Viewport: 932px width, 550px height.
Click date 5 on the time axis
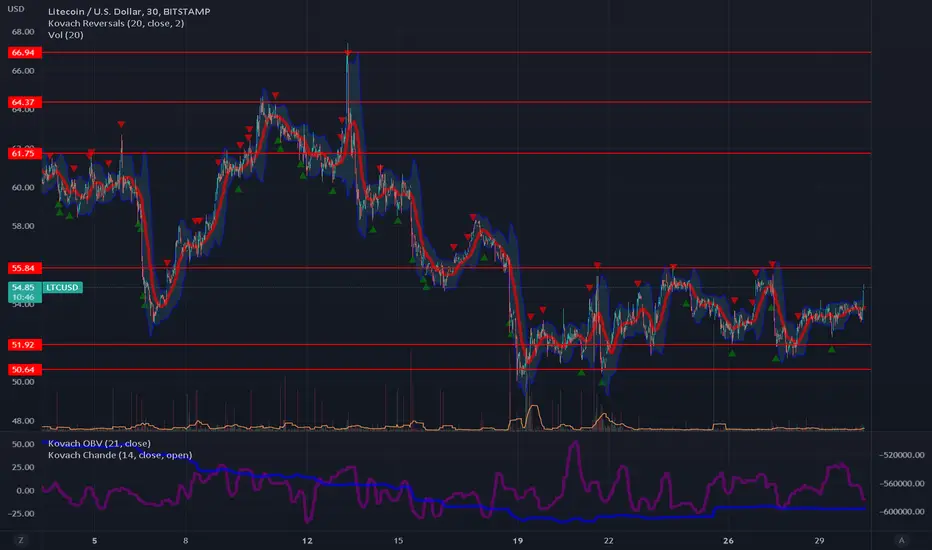coord(95,541)
